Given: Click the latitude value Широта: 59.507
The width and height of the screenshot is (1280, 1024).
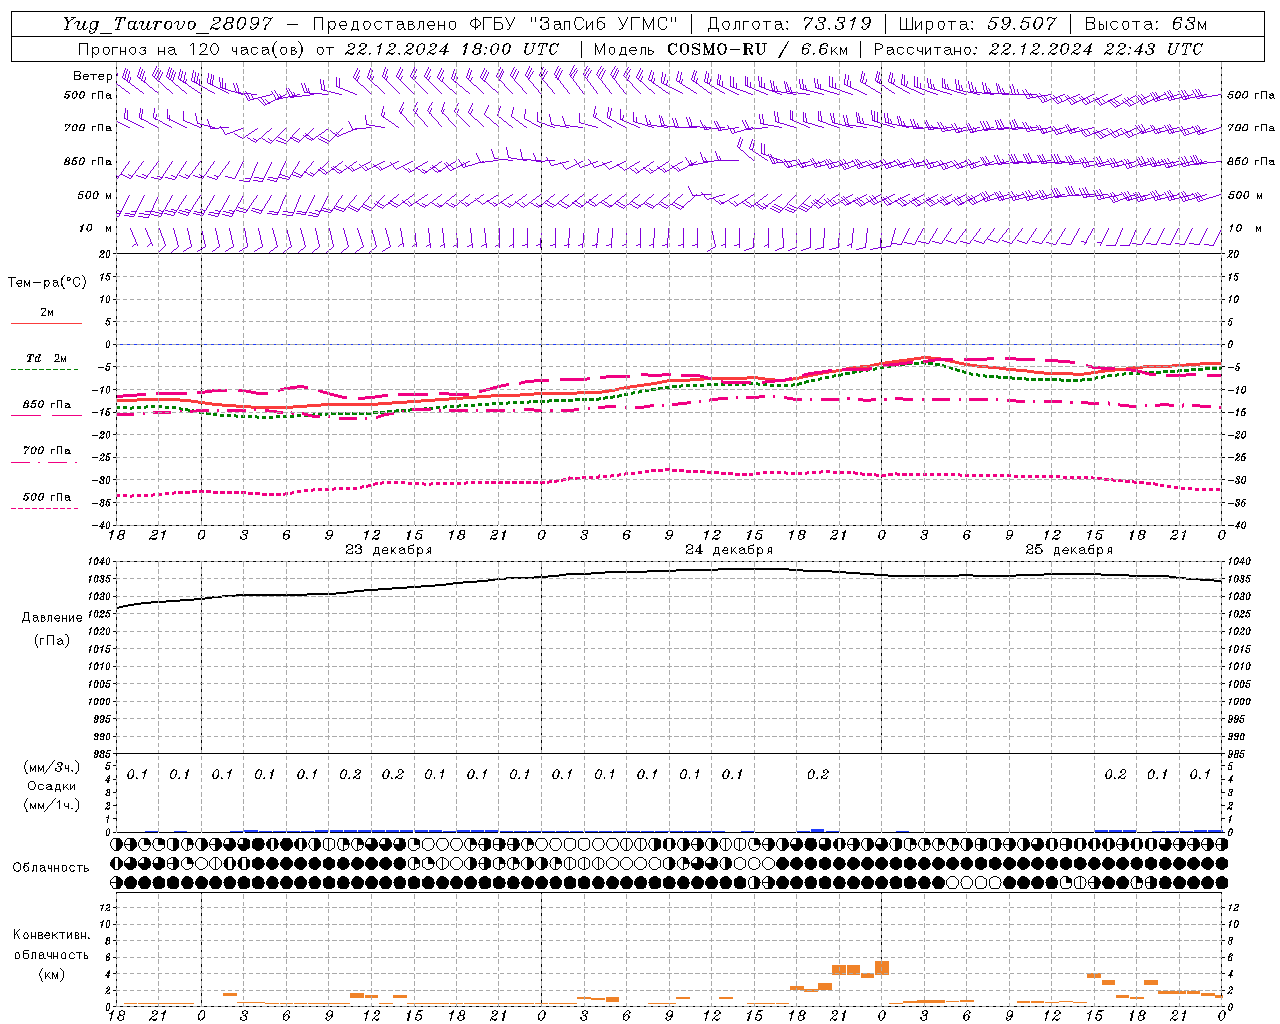Looking at the screenshot, I should pyautogui.click(x=977, y=24).
